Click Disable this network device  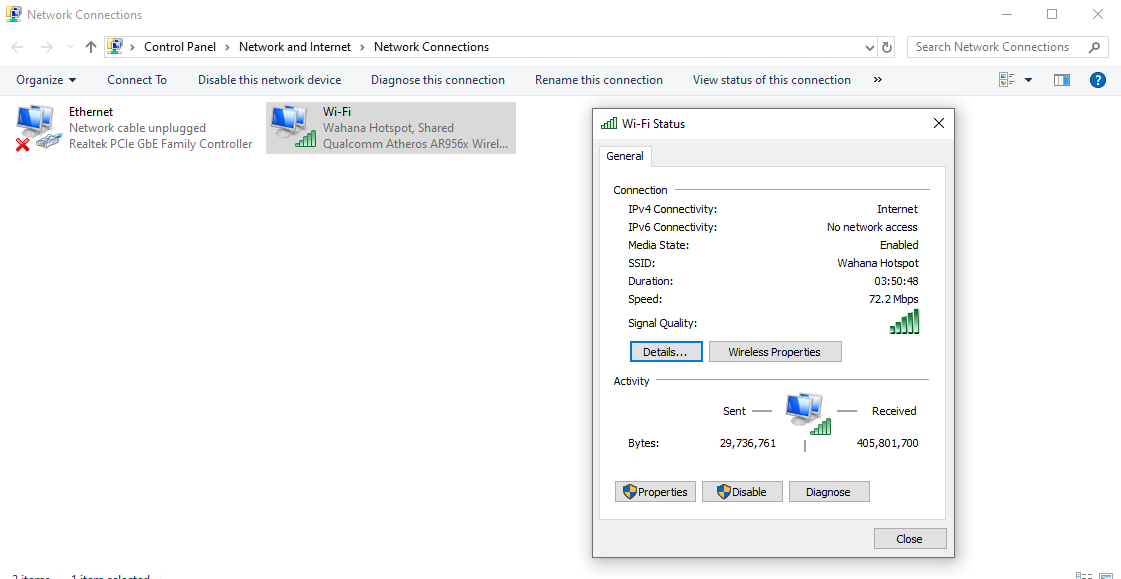pyautogui.click(x=269, y=80)
